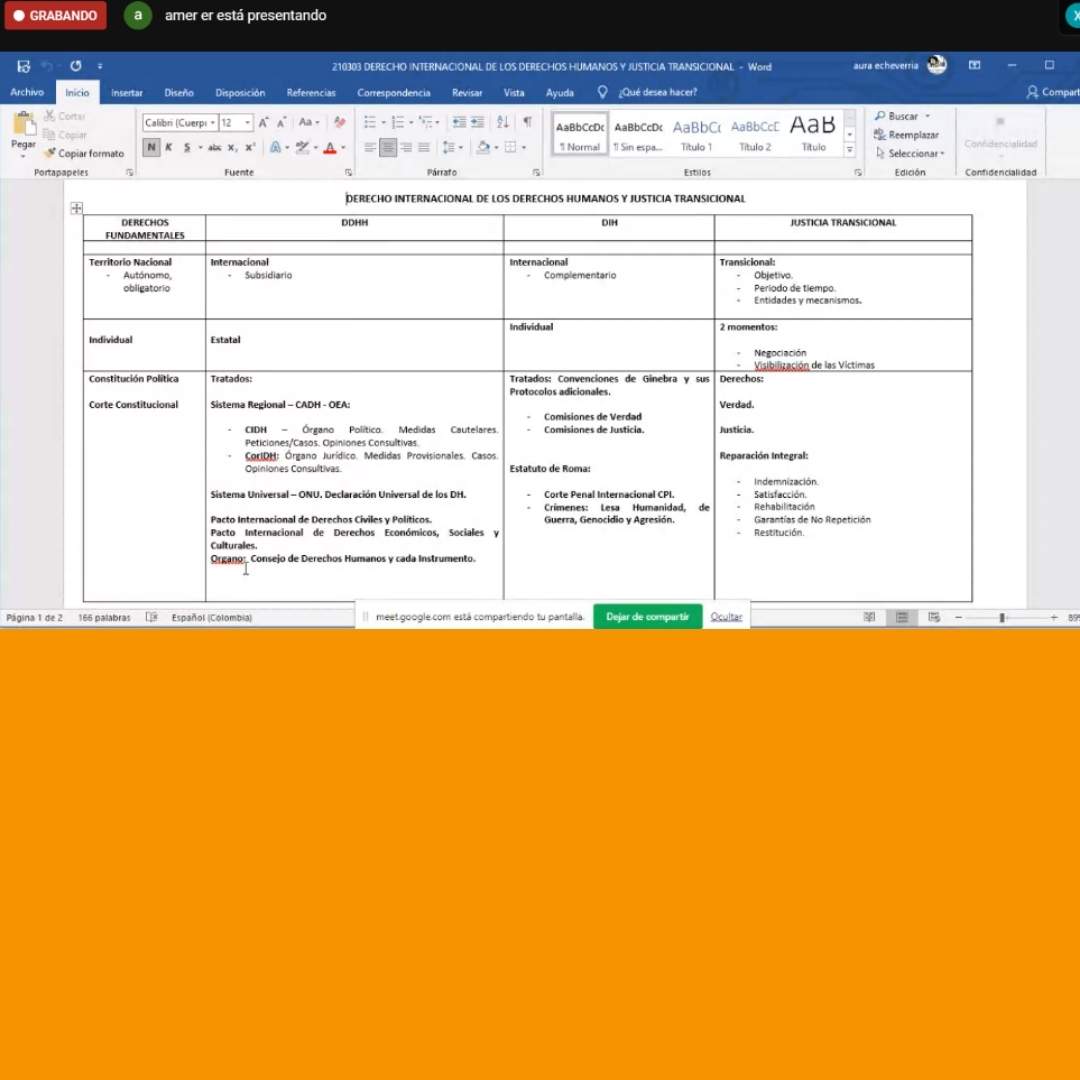This screenshot has width=1080, height=1080.
Task: Center the paragraph alignment
Action: tap(388, 147)
